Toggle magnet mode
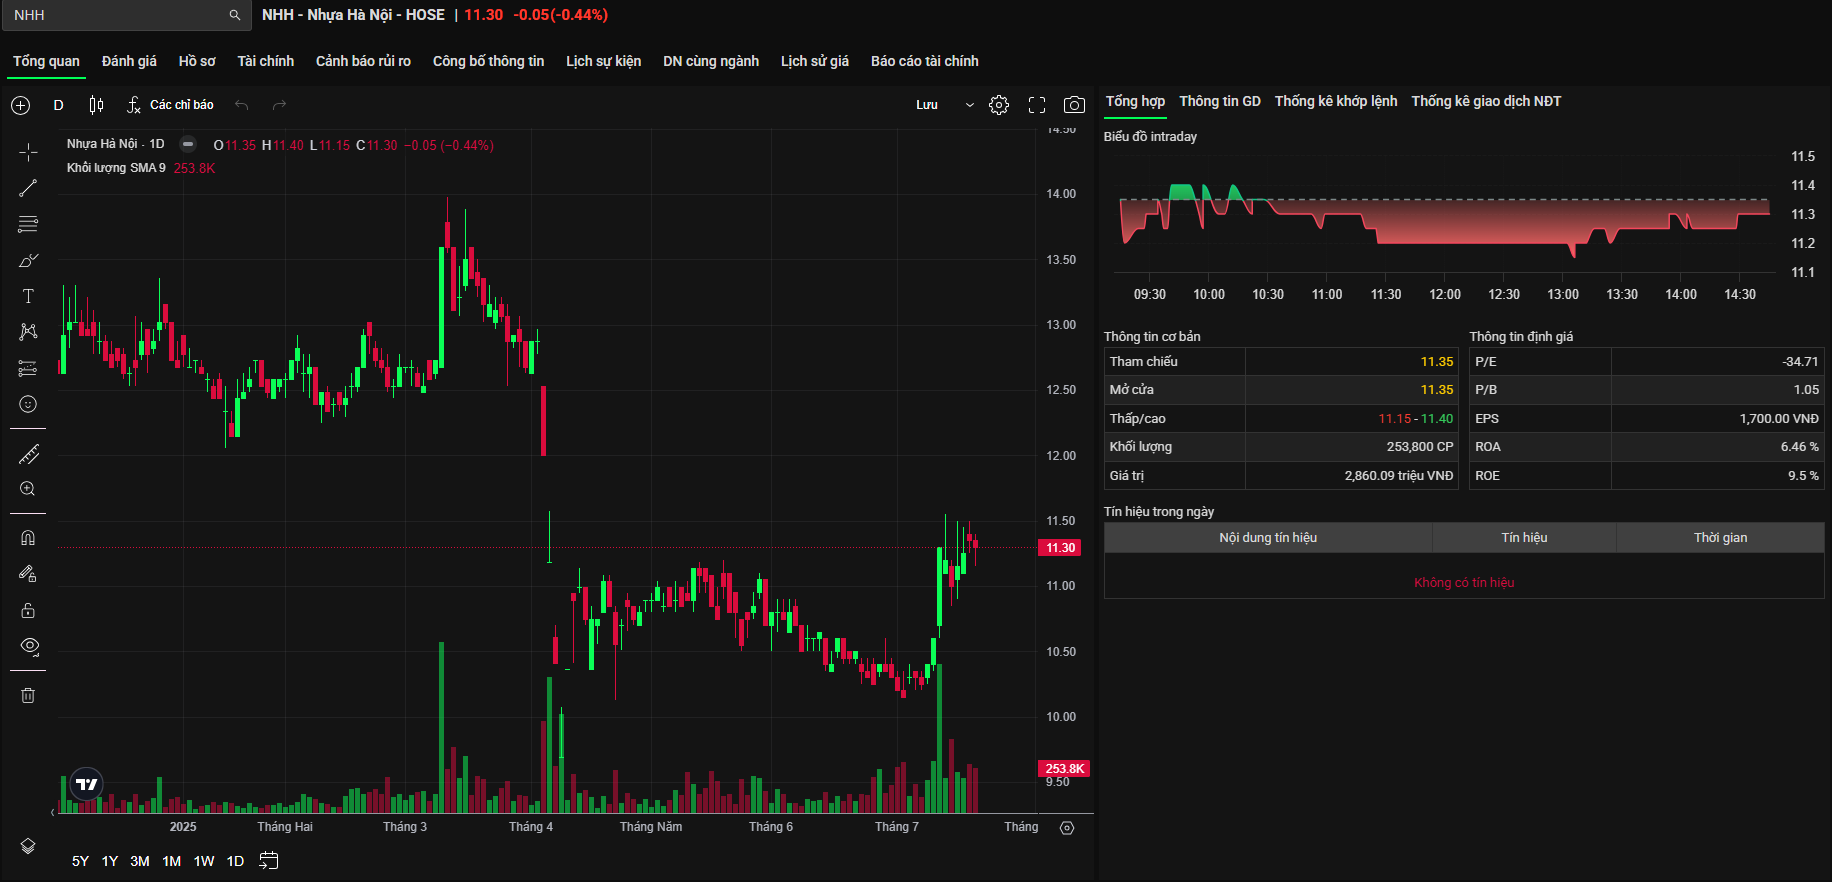1832x882 pixels. click(x=28, y=538)
